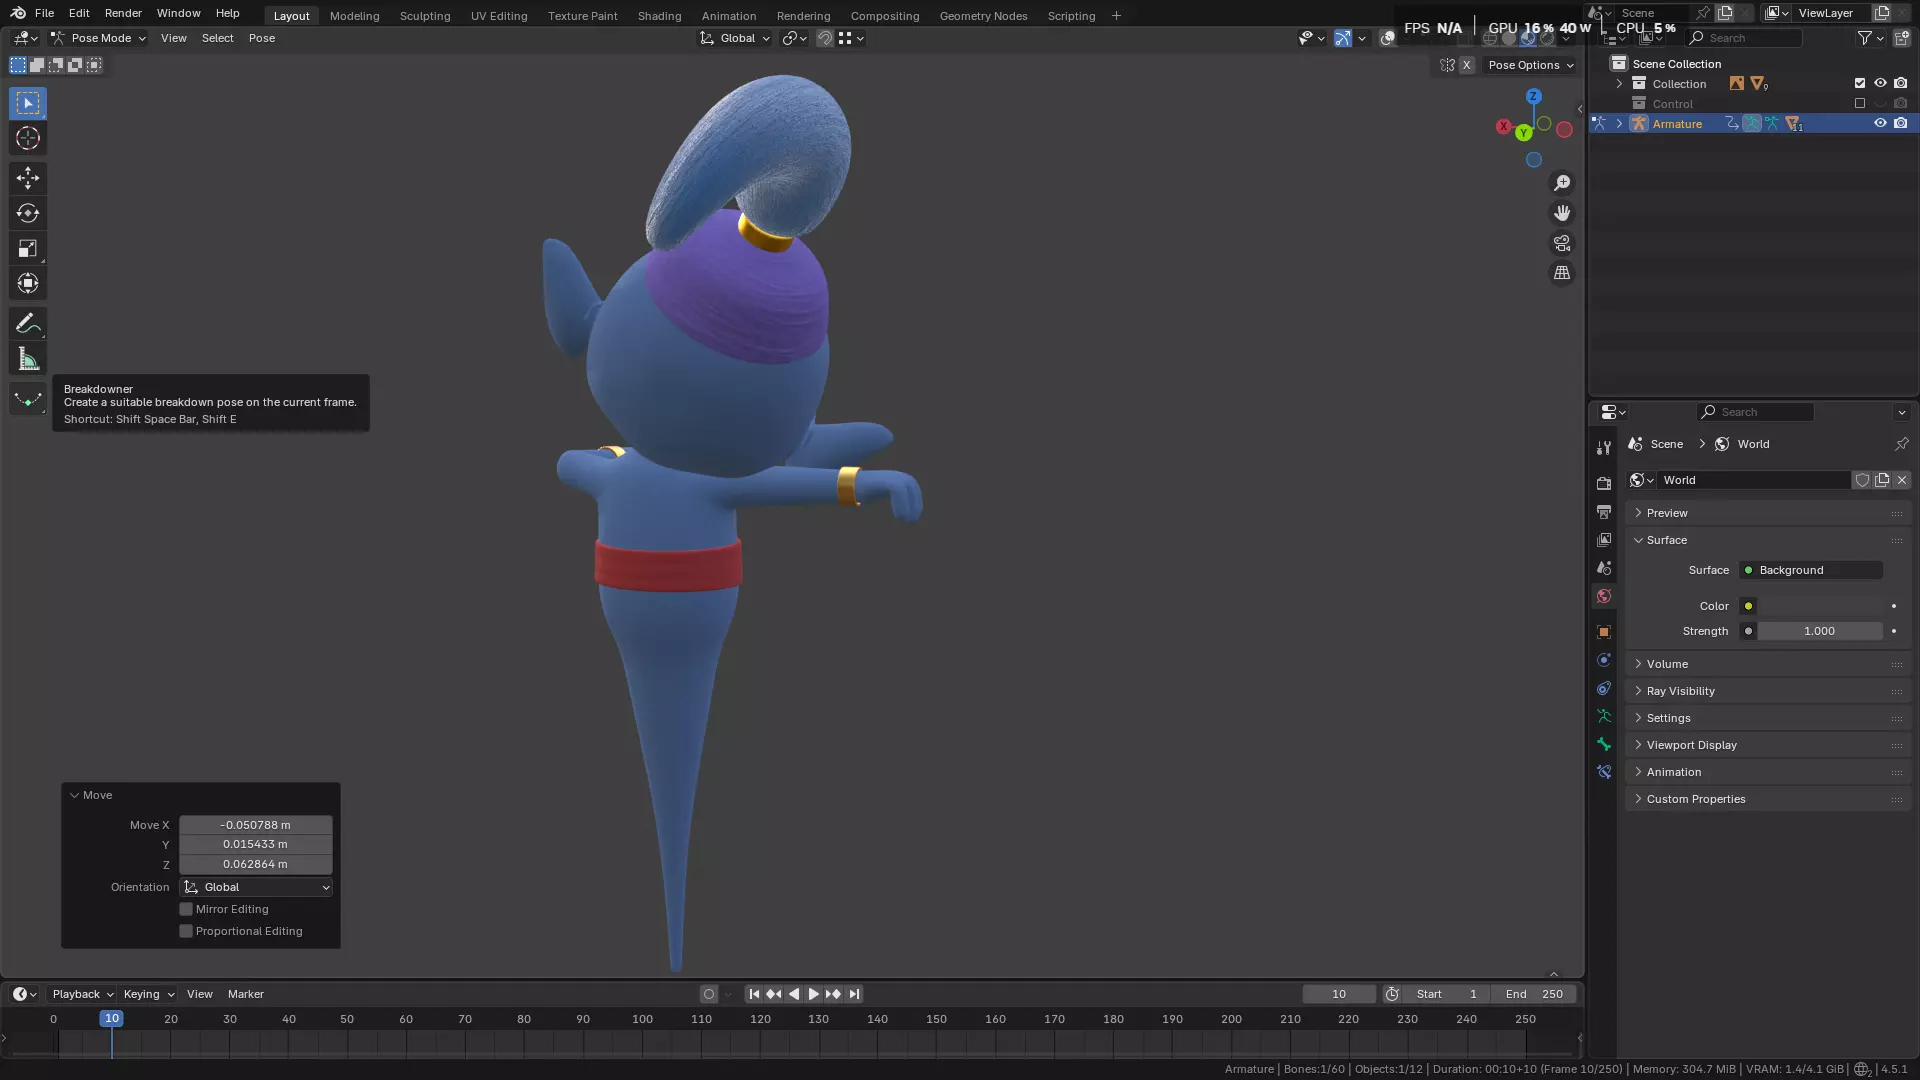Viewport: 1920px width, 1080px height.
Task: Click the End frame 250 field
Action: pos(1534,994)
